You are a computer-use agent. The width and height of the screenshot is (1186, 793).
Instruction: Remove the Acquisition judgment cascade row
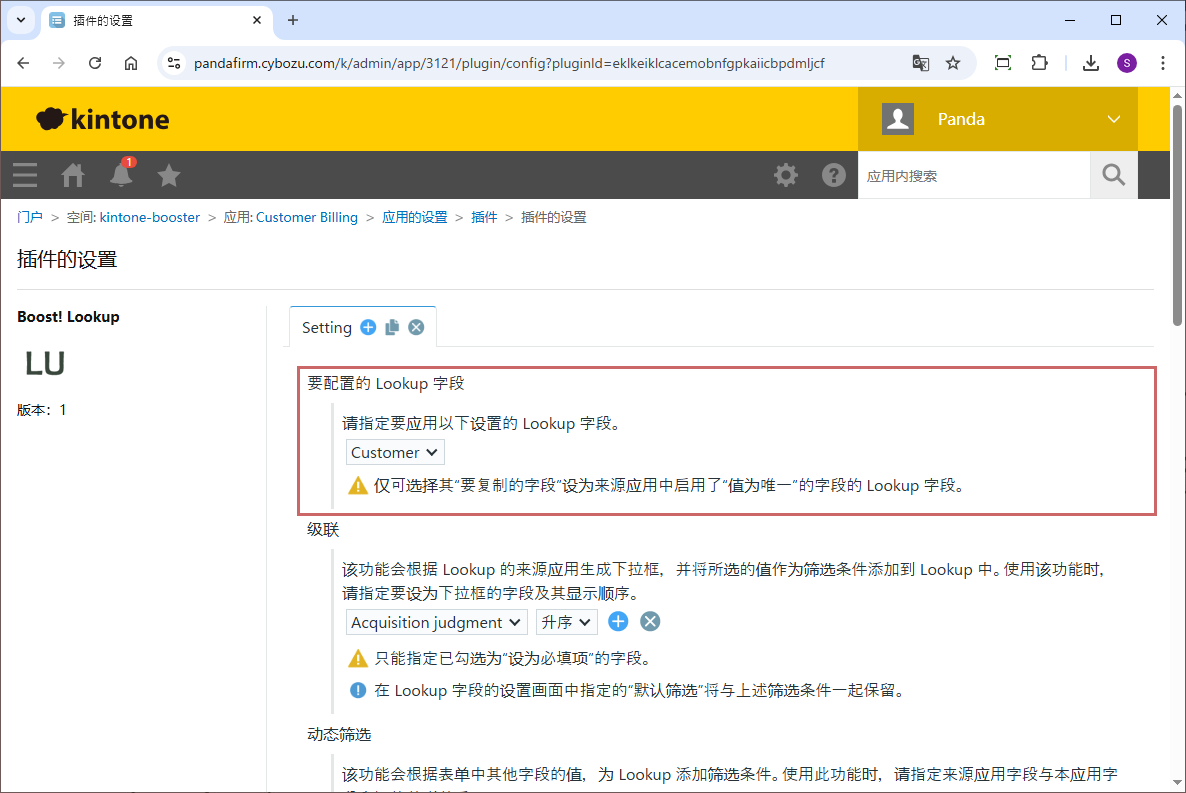pos(650,622)
